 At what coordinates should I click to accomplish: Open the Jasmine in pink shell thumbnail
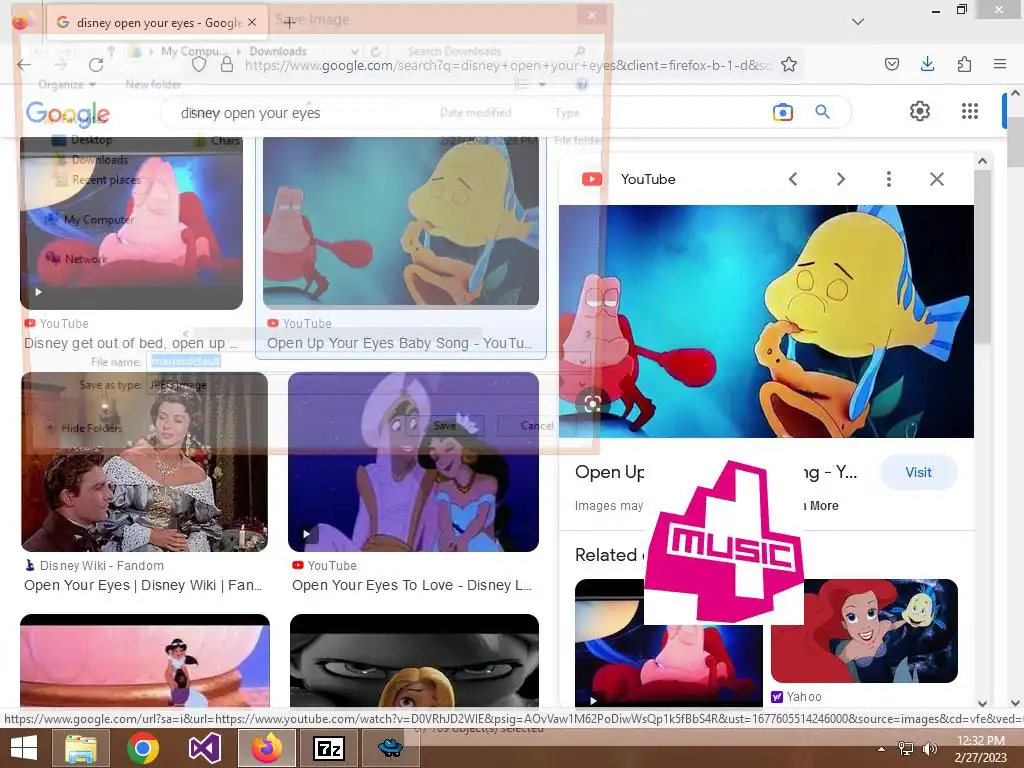click(x=145, y=661)
